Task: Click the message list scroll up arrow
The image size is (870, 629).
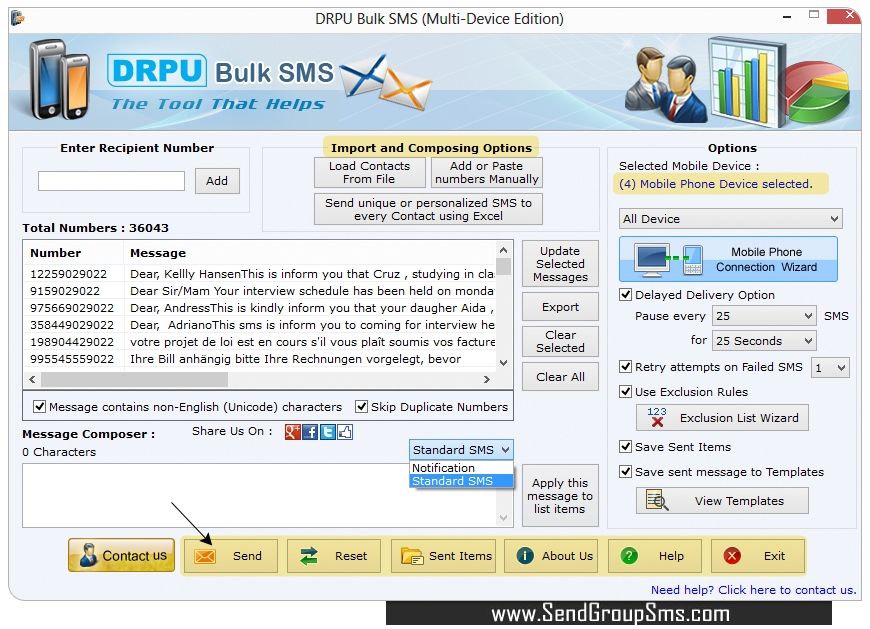Action: [503, 250]
